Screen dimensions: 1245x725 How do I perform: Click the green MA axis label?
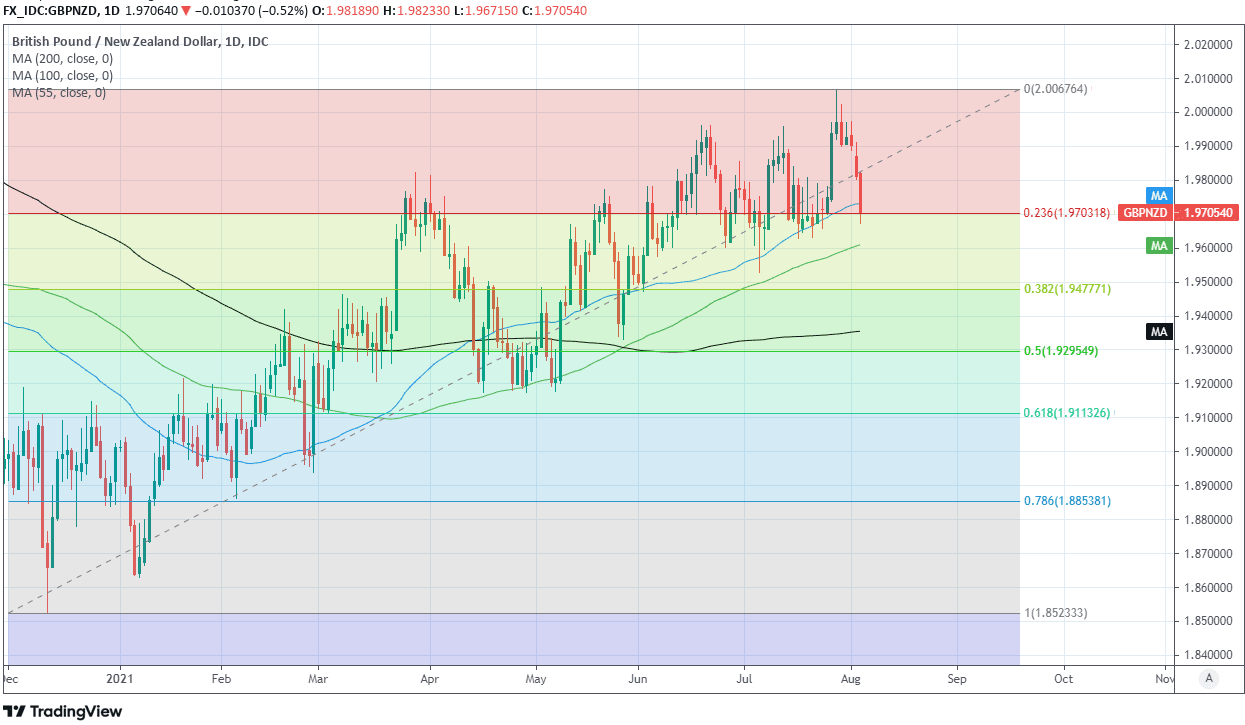click(1159, 245)
